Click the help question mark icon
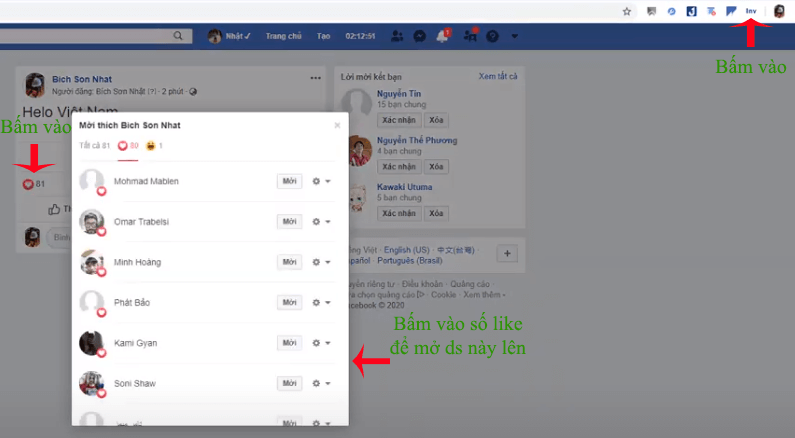The width and height of the screenshot is (795, 438). click(x=492, y=36)
